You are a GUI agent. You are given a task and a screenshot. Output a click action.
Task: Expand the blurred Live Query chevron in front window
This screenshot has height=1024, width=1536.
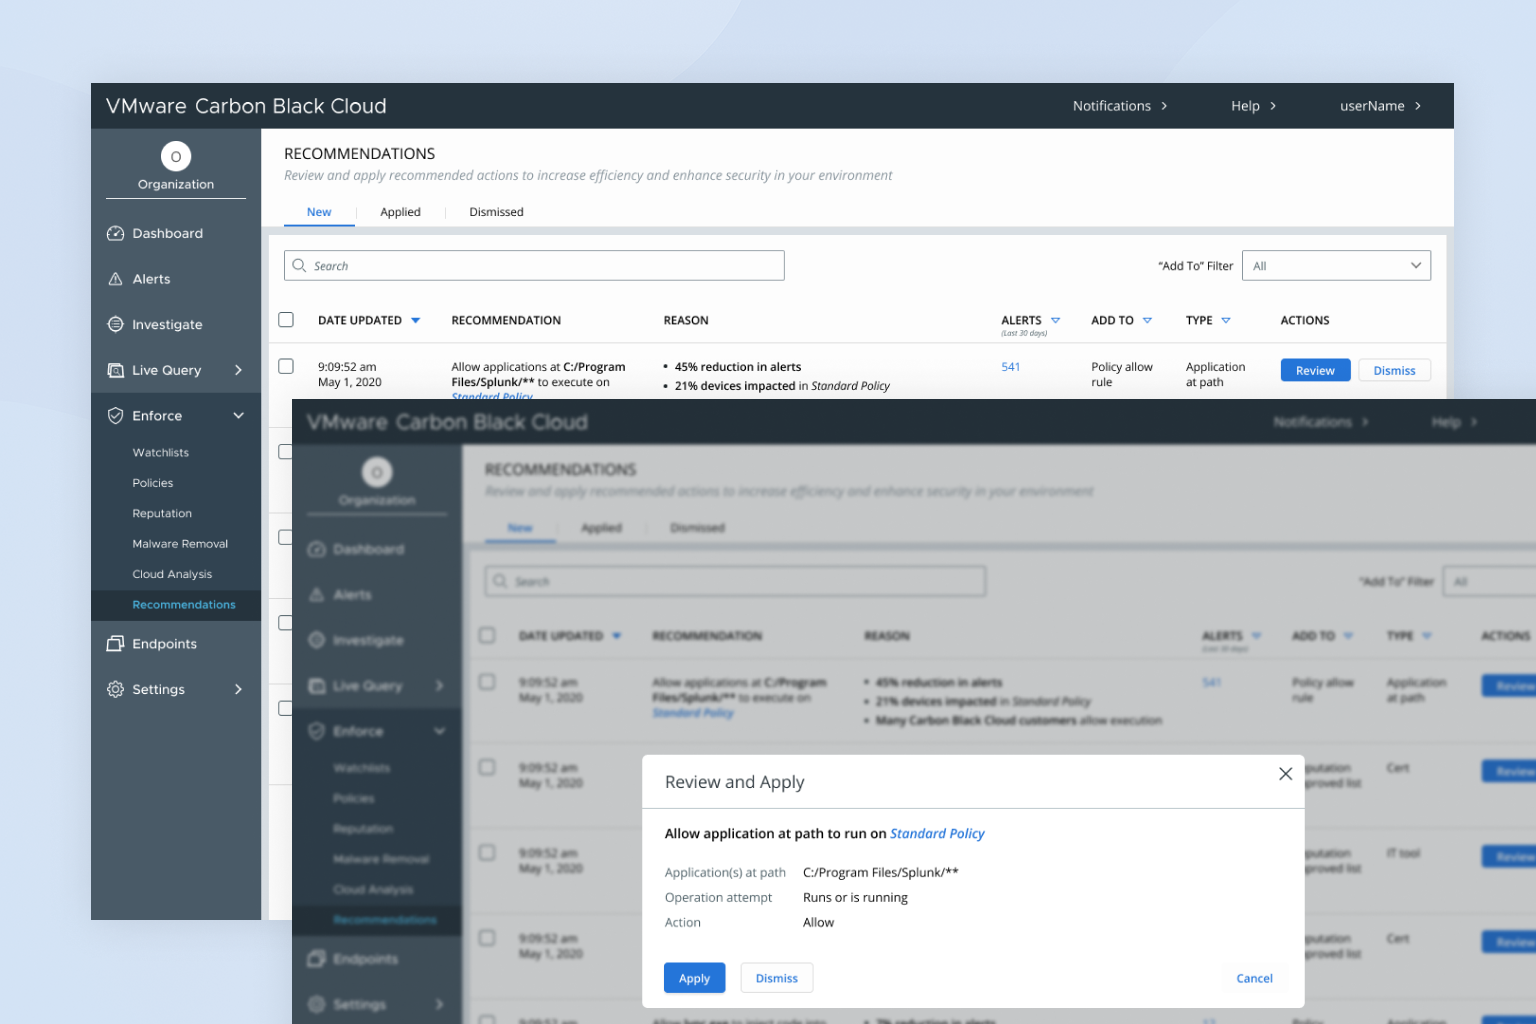coord(439,685)
